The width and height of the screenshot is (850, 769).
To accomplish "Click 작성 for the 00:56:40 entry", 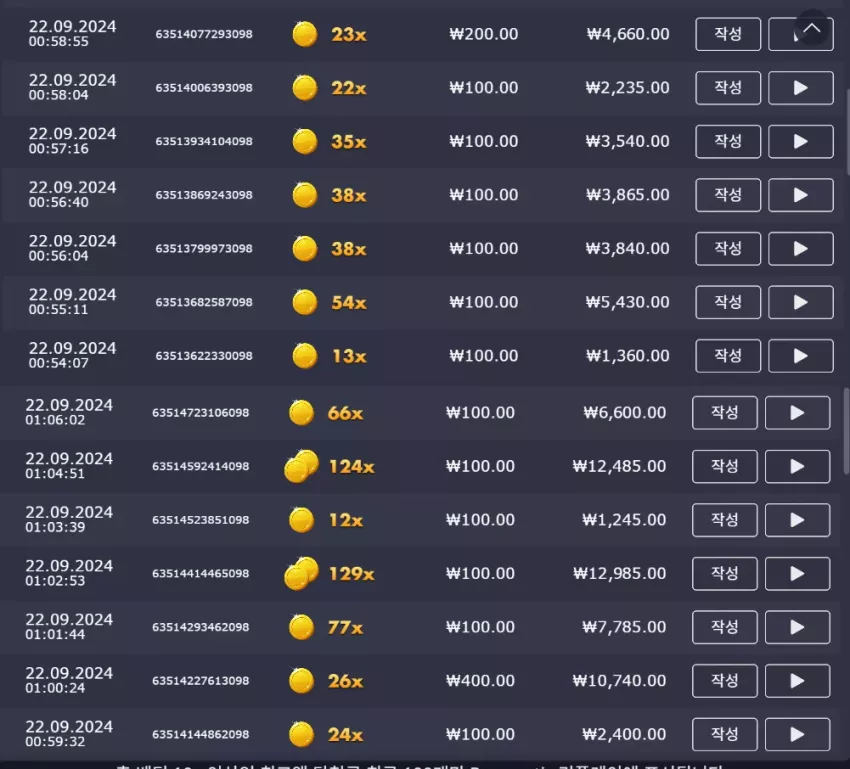I will pos(728,195).
